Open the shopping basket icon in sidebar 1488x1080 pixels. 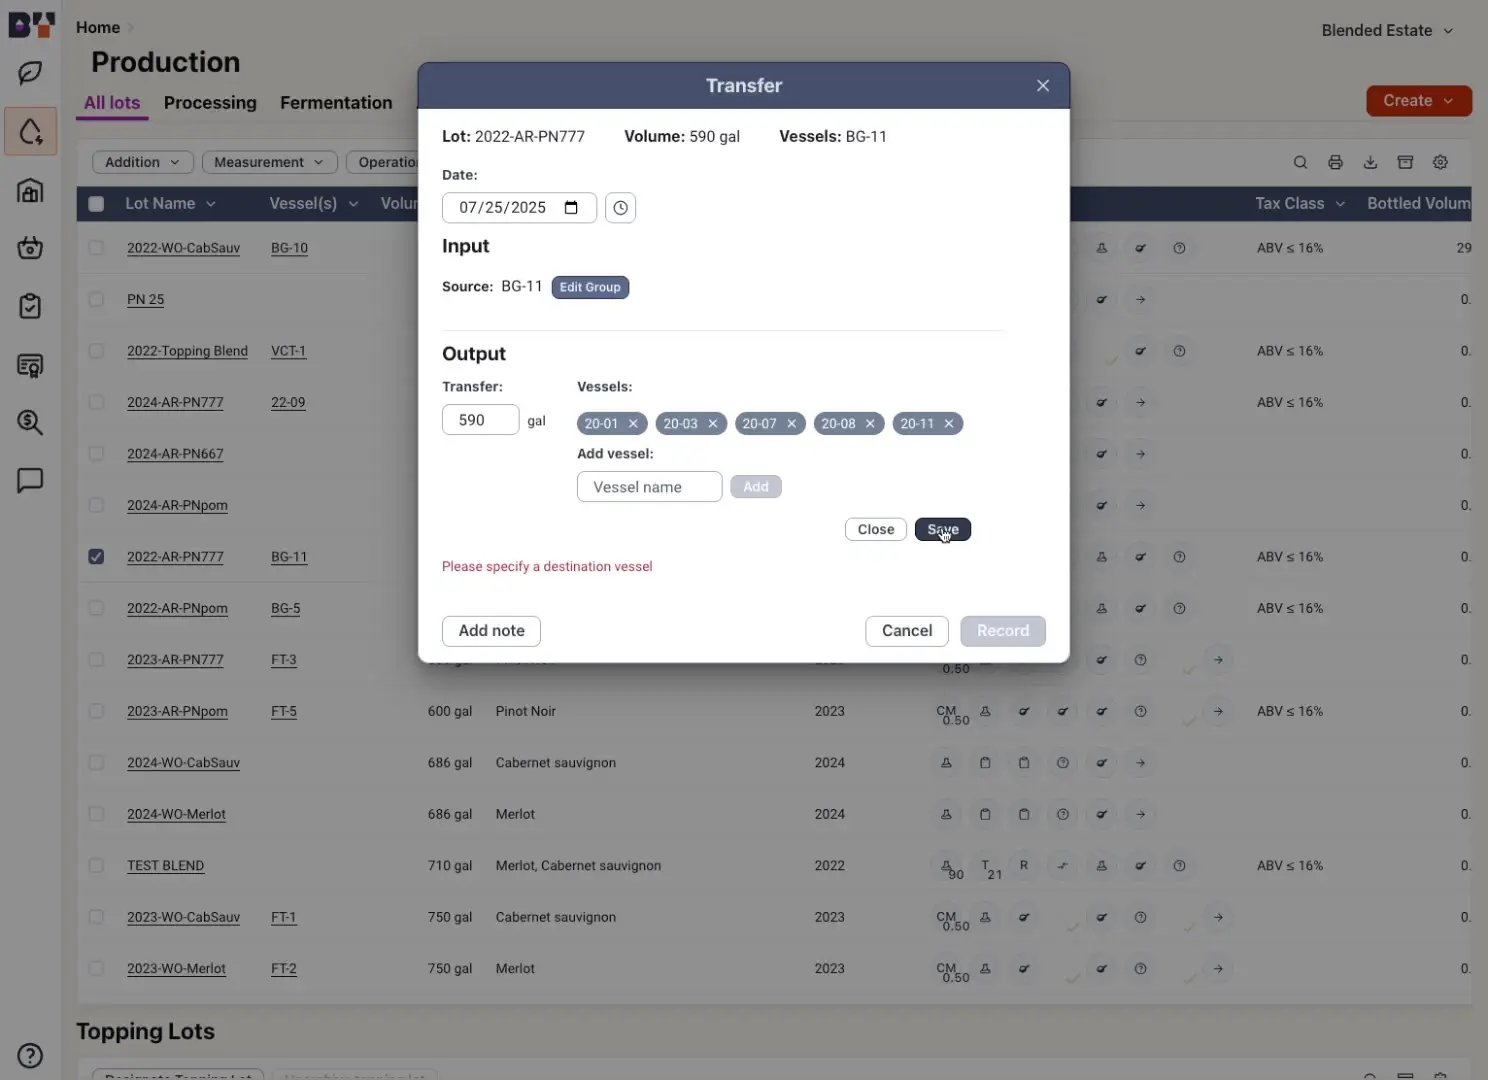pos(30,247)
